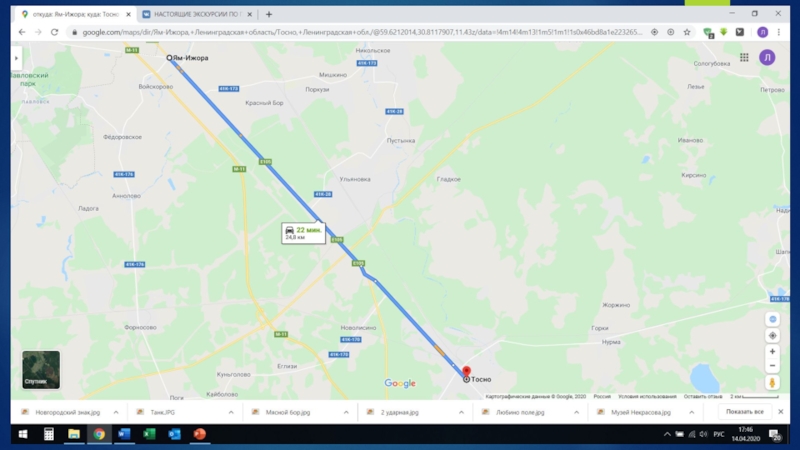The width and height of the screenshot is (800, 450).
Task: Expand the side panel arrow
Action: (16, 58)
